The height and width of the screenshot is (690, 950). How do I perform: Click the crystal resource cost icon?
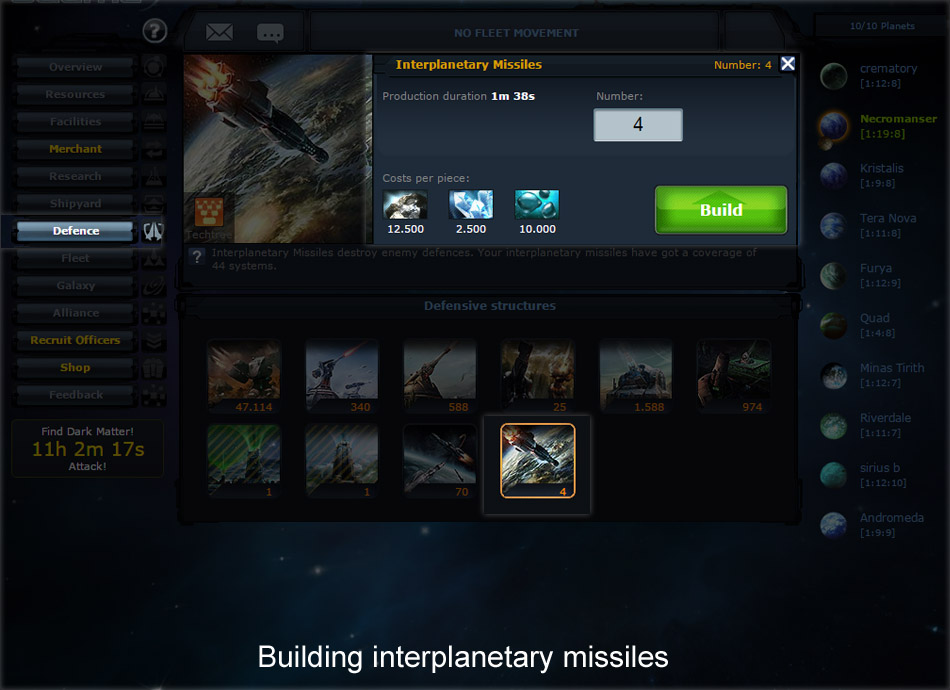tap(471, 205)
